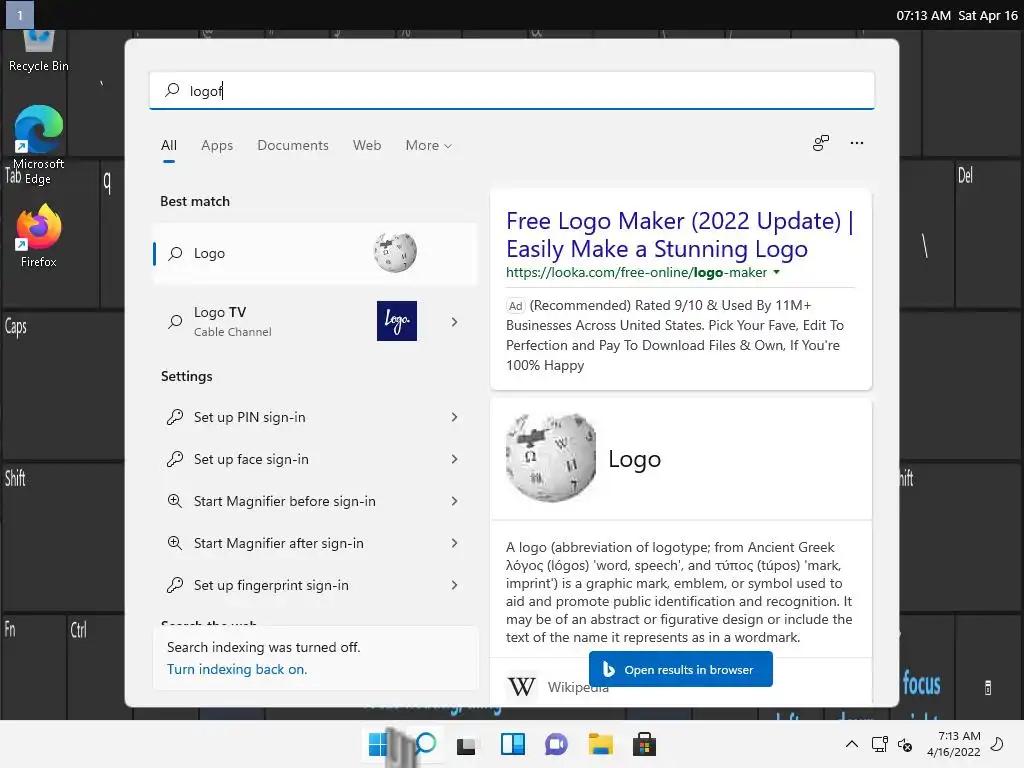Open network status tray icon

[x=880, y=744]
